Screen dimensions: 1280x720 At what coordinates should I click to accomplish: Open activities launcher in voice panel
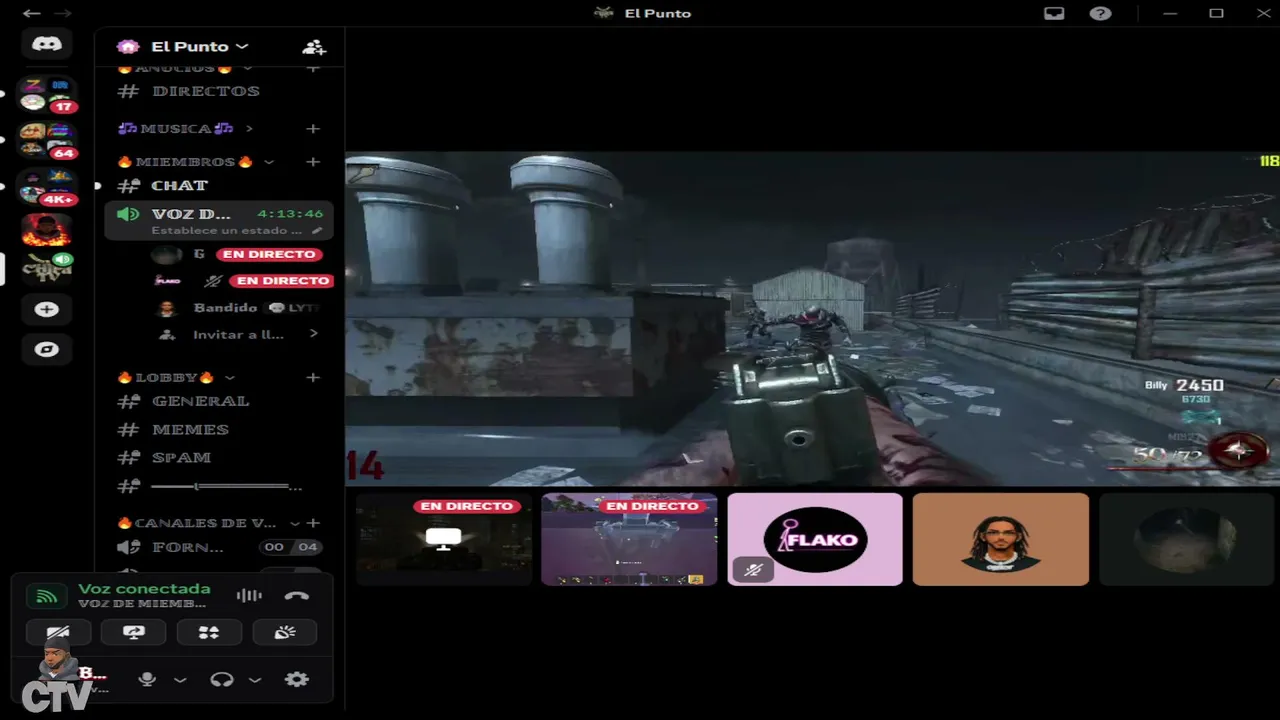pyautogui.click(x=208, y=632)
